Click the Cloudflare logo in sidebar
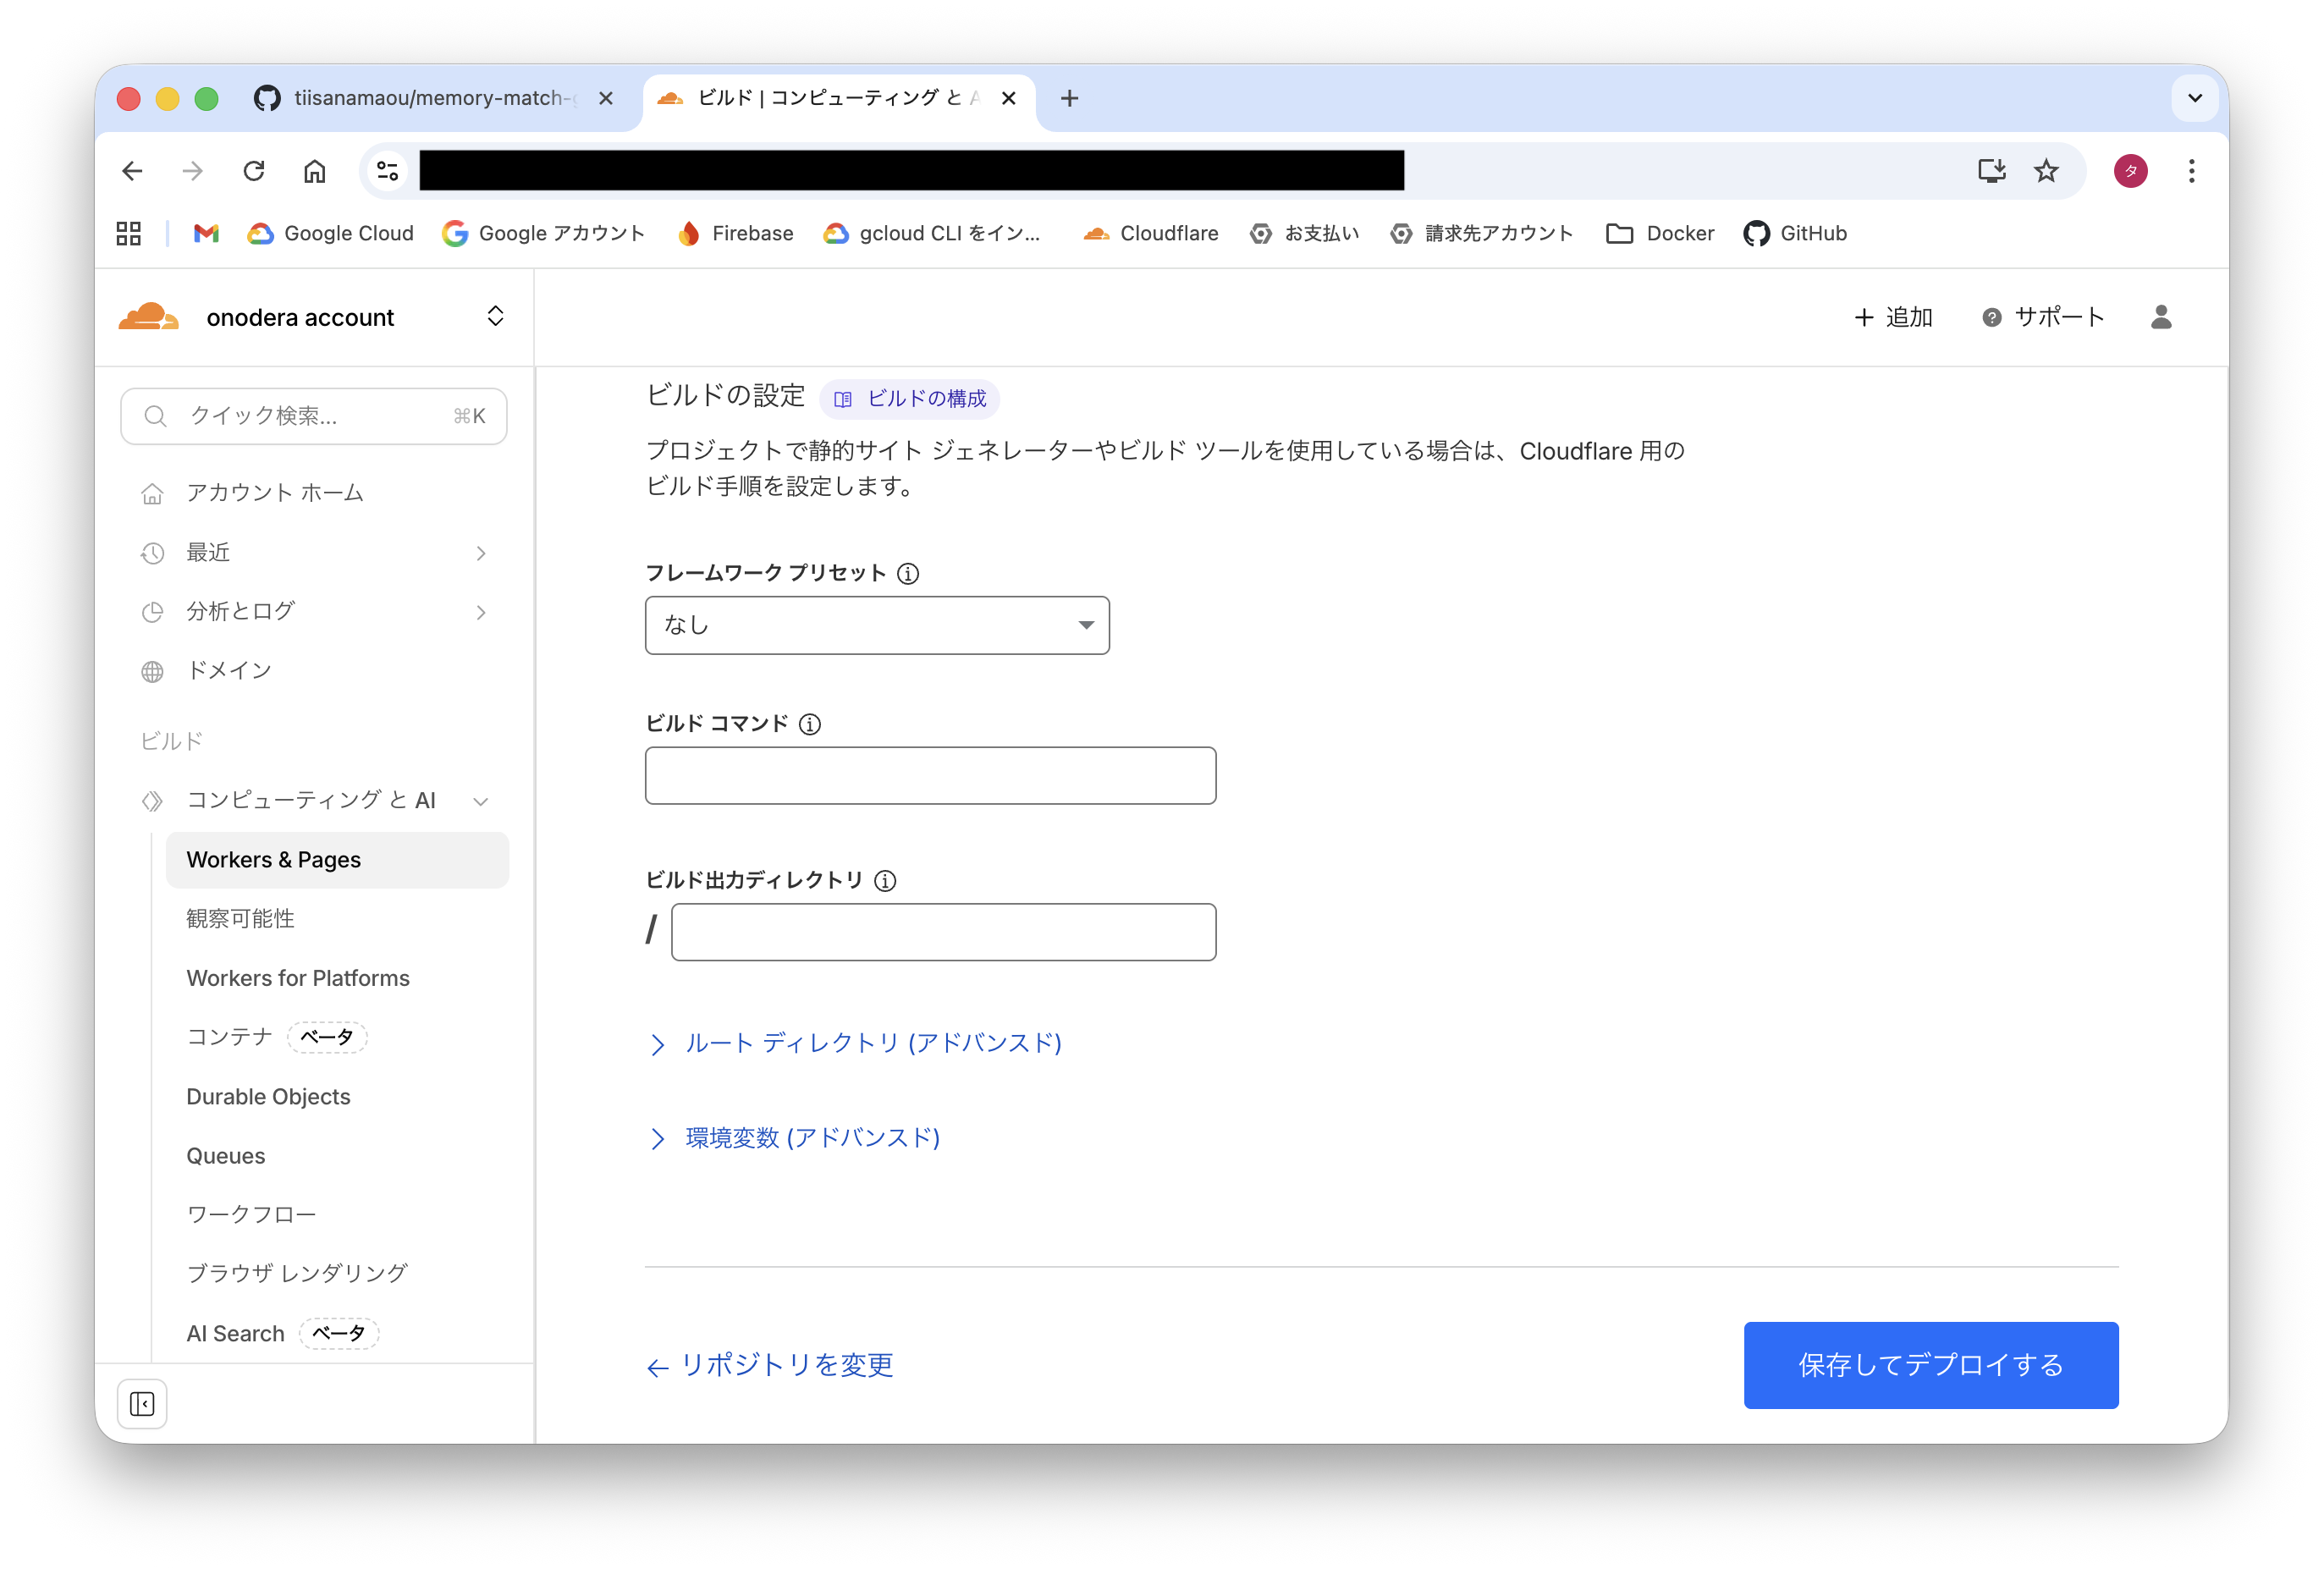 [149, 317]
